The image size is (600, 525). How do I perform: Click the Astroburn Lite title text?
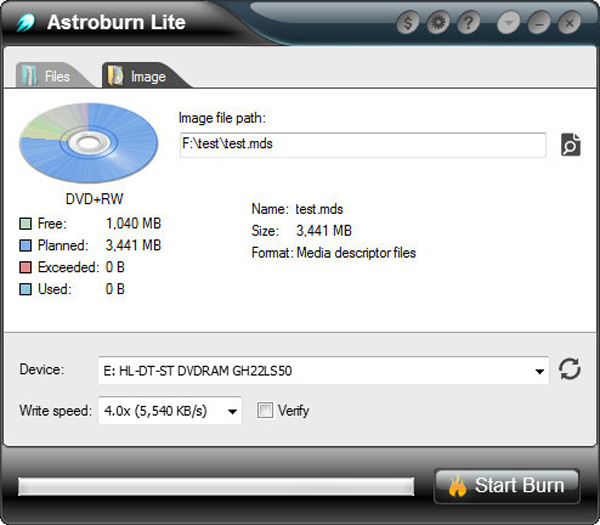[x=116, y=22]
